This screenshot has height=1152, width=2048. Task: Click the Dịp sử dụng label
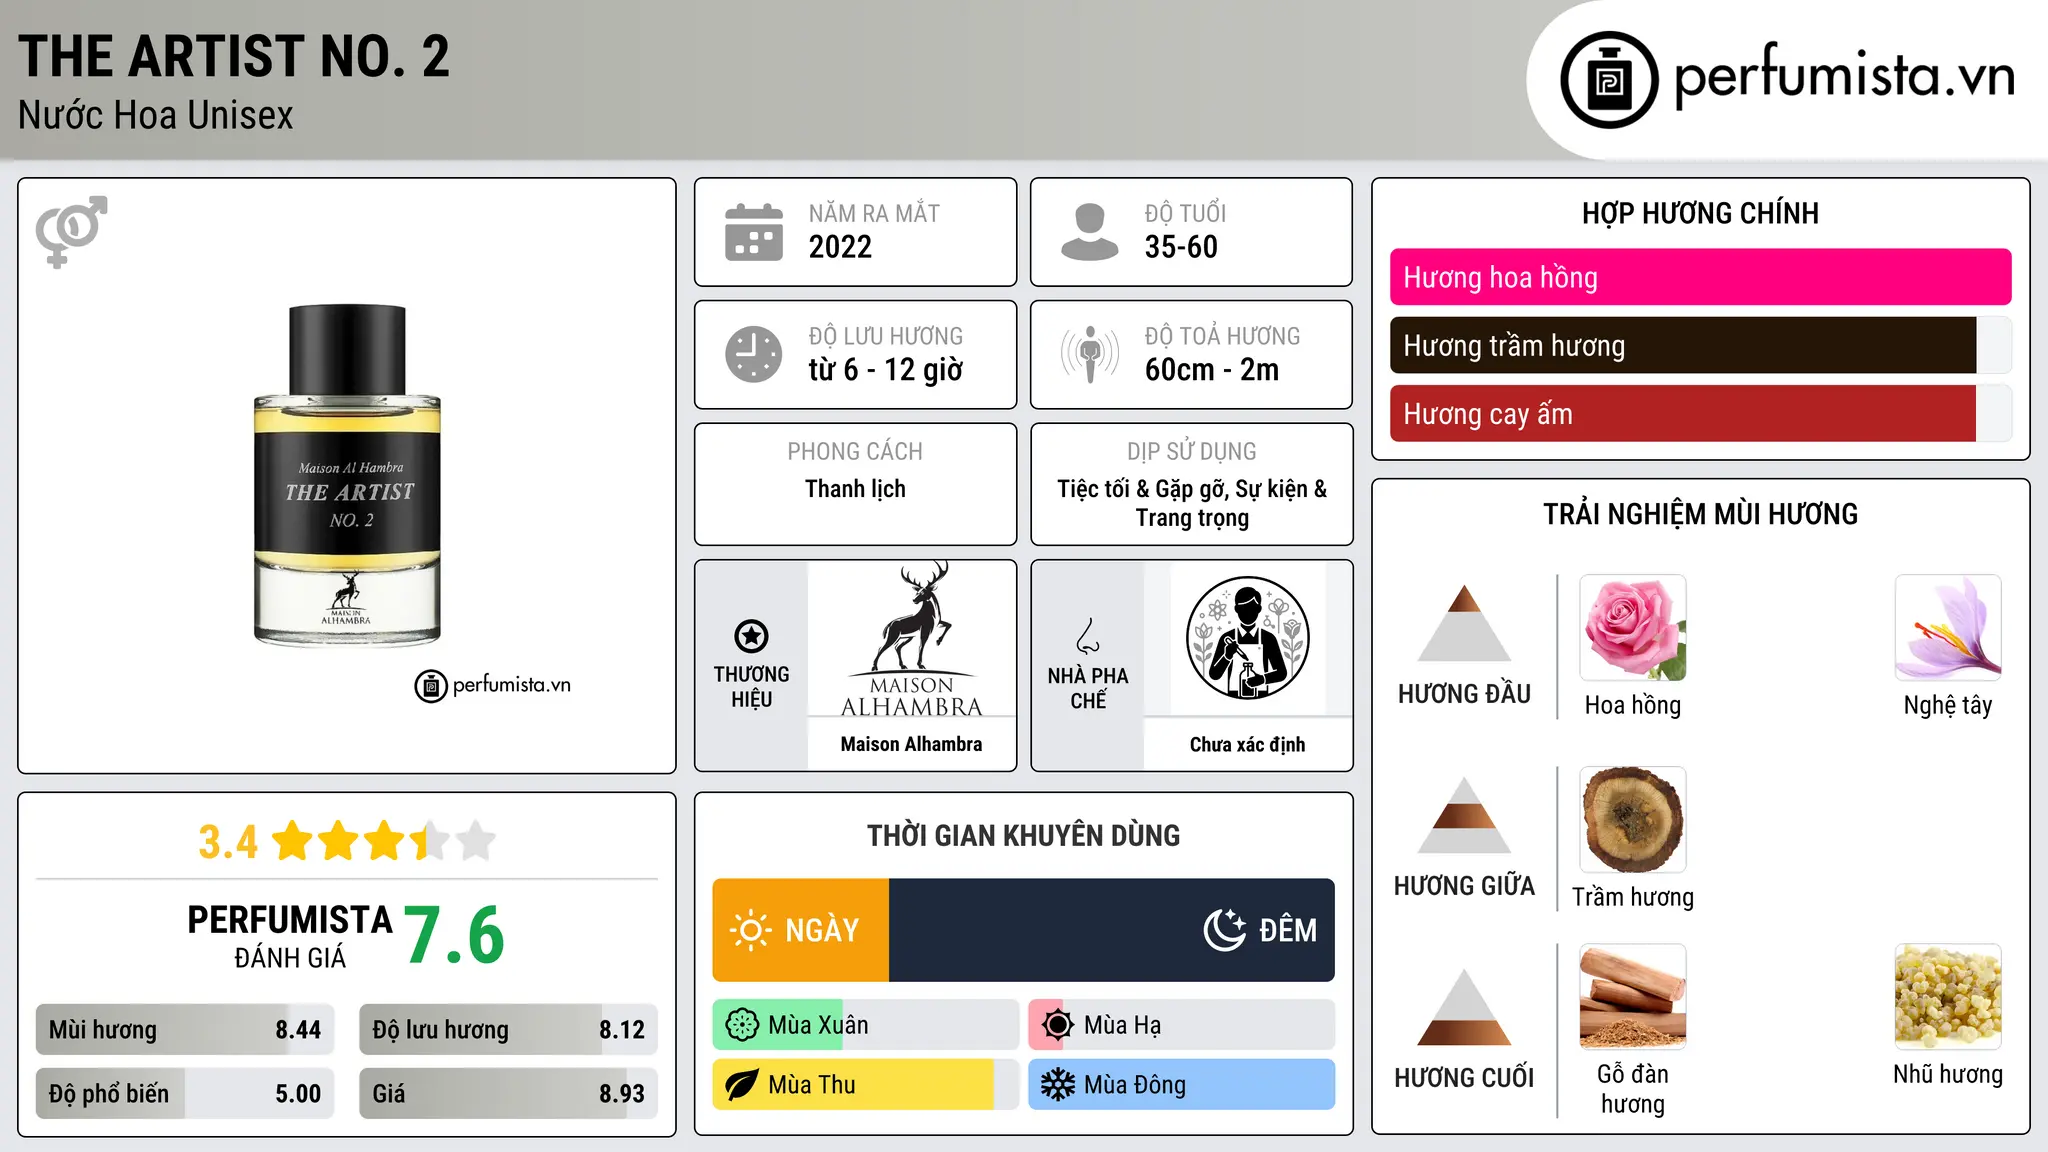[1192, 452]
